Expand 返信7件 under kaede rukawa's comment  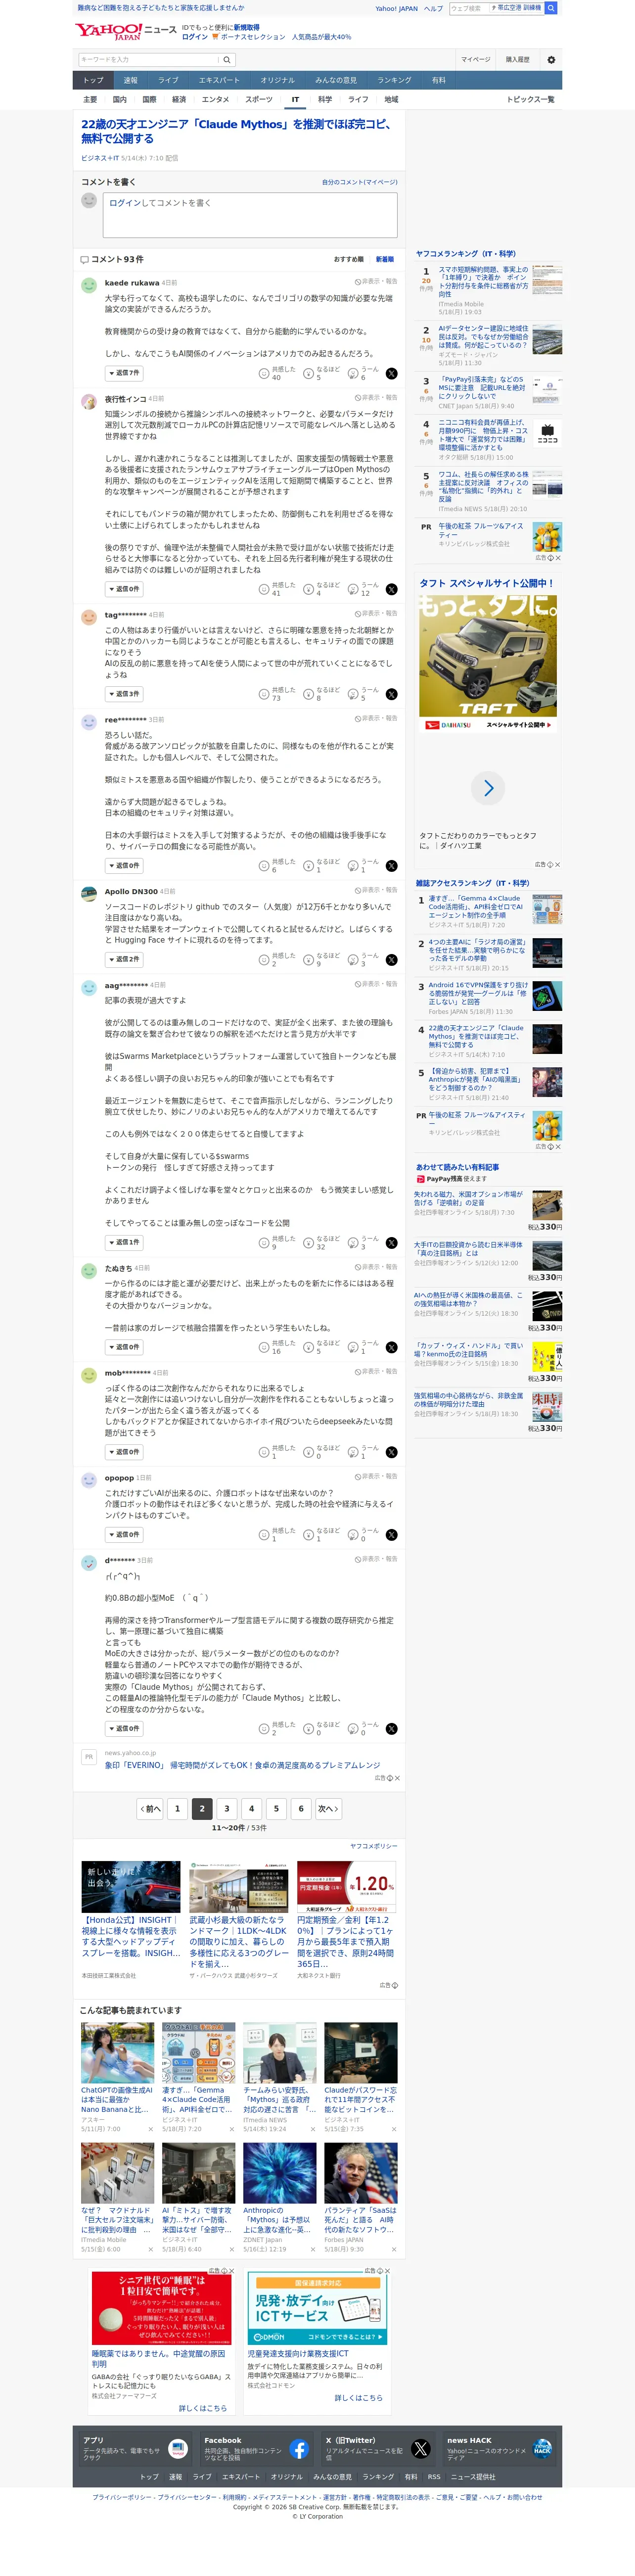(124, 373)
